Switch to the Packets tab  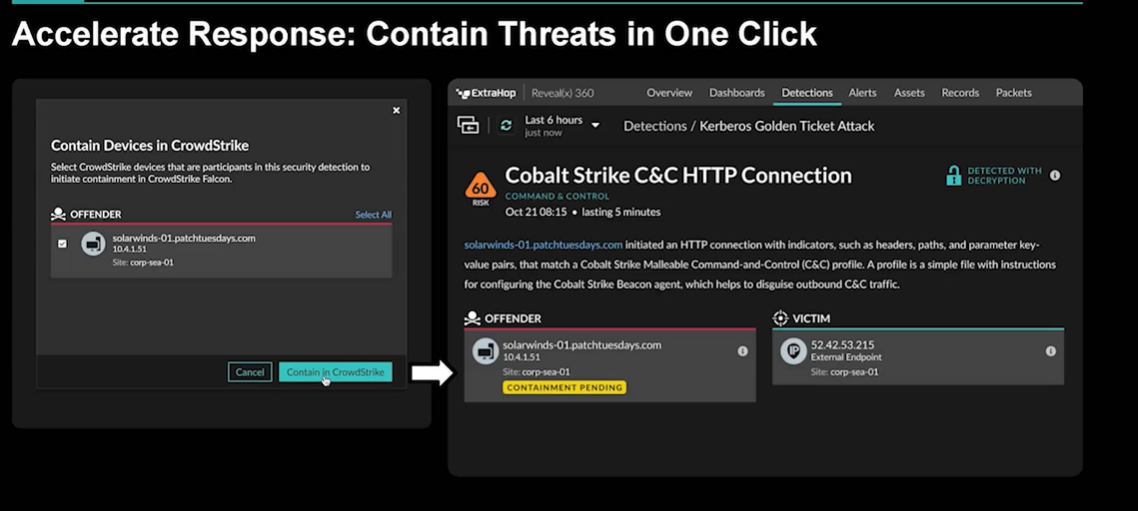(x=1013, y=93)
